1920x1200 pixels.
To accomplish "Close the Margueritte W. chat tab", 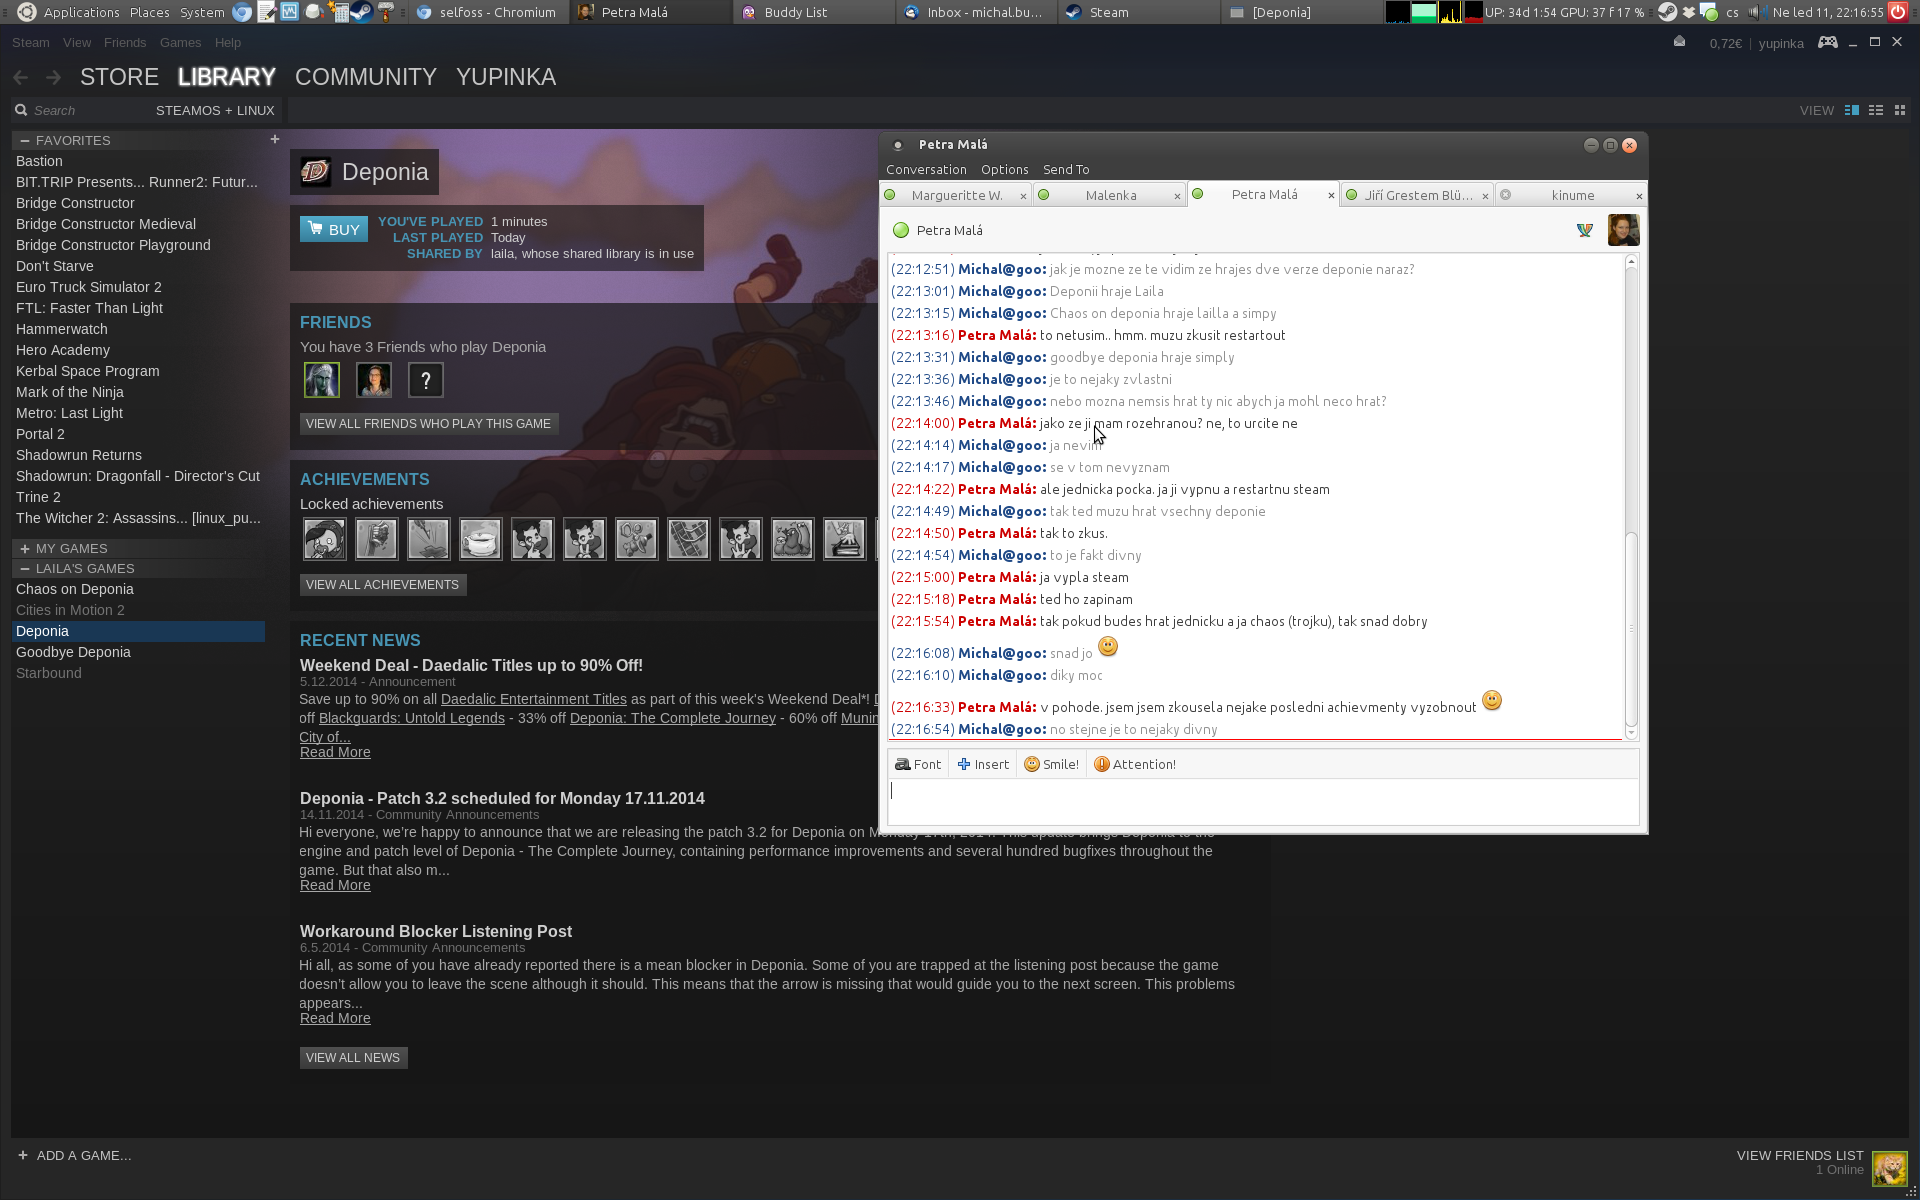I will click(x=1023, y=196).
